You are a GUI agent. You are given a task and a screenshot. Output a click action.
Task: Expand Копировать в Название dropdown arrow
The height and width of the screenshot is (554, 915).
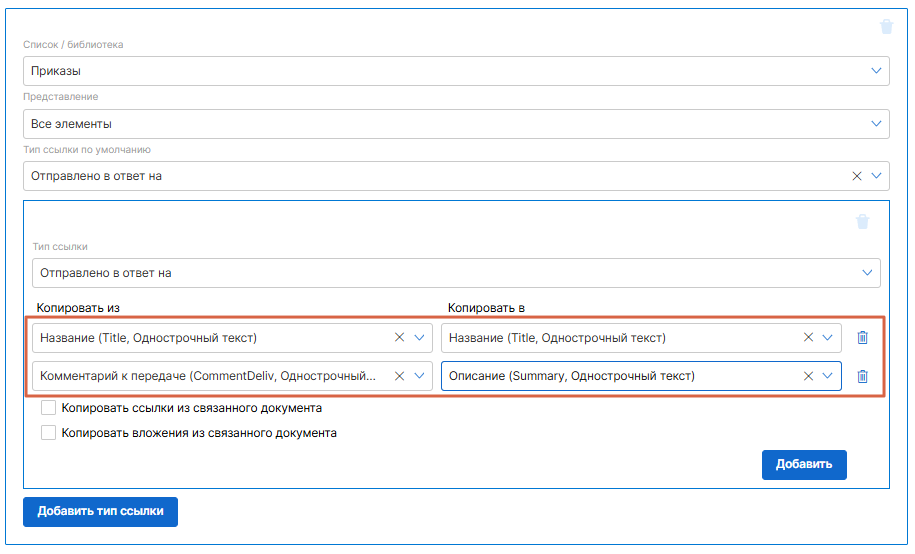[x=827, y=337]
